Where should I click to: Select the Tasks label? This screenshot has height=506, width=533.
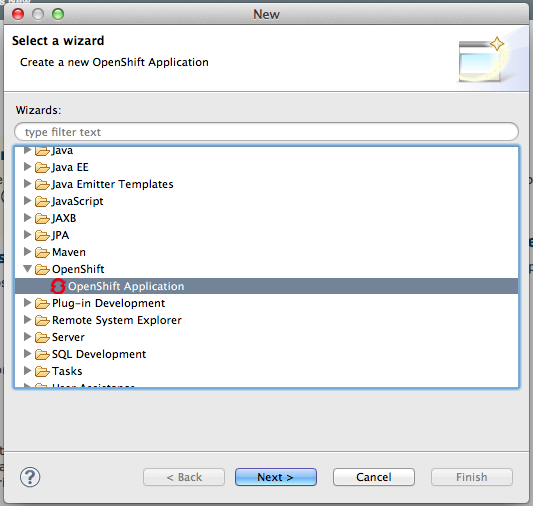pos(67,371)
